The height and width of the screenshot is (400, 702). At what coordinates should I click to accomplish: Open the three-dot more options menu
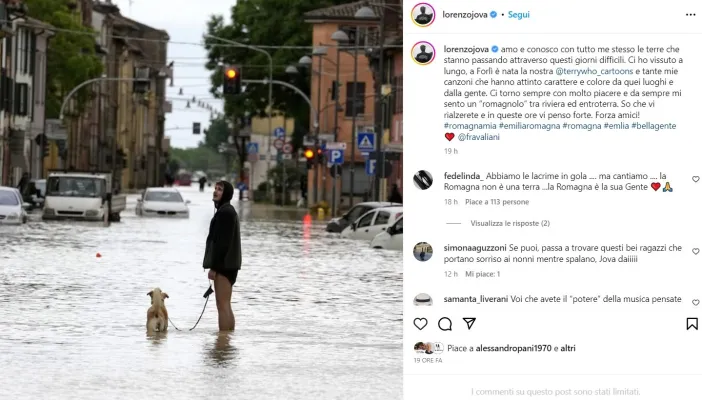click(690, 15)
